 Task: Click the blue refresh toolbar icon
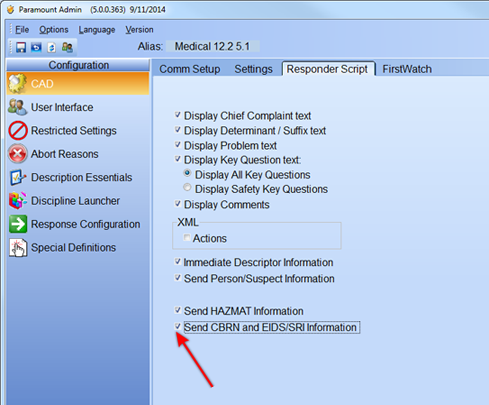[x=36, y=47]
